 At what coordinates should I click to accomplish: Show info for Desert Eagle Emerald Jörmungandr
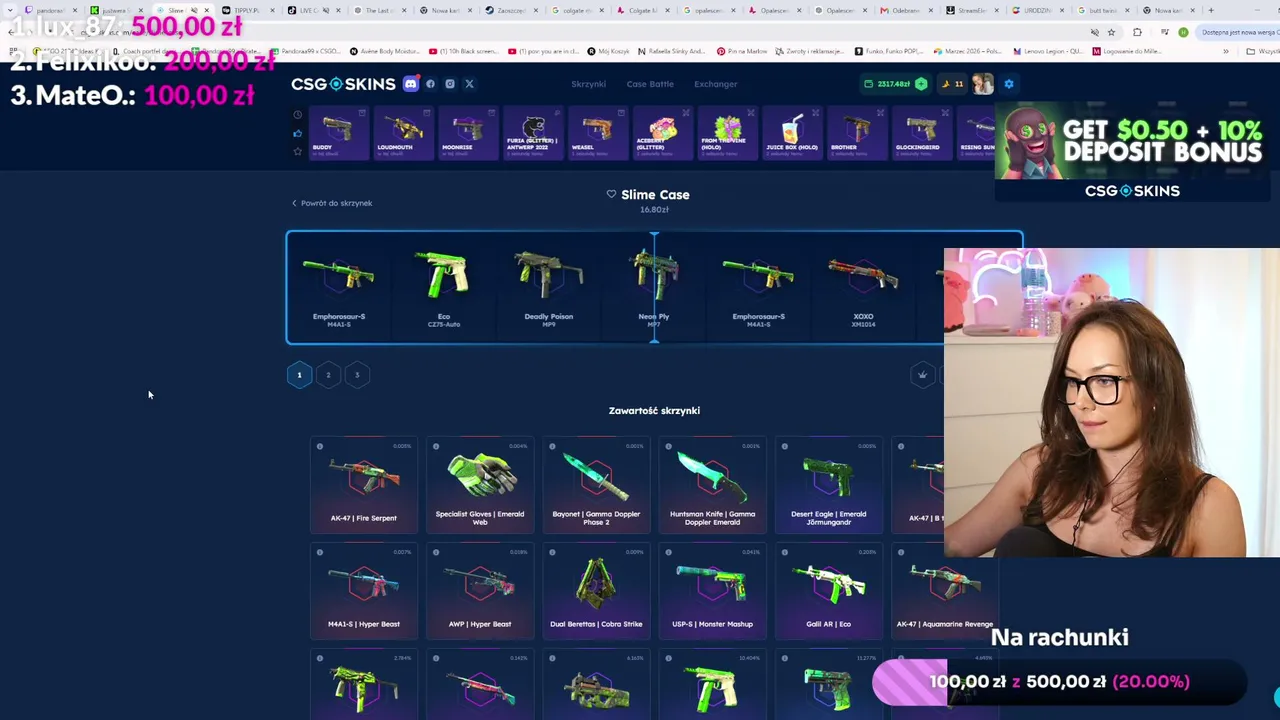784,446
